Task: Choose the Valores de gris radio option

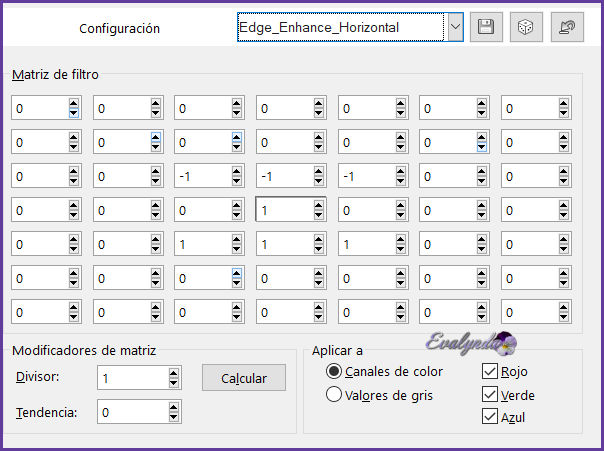Action: coord(334,395)
